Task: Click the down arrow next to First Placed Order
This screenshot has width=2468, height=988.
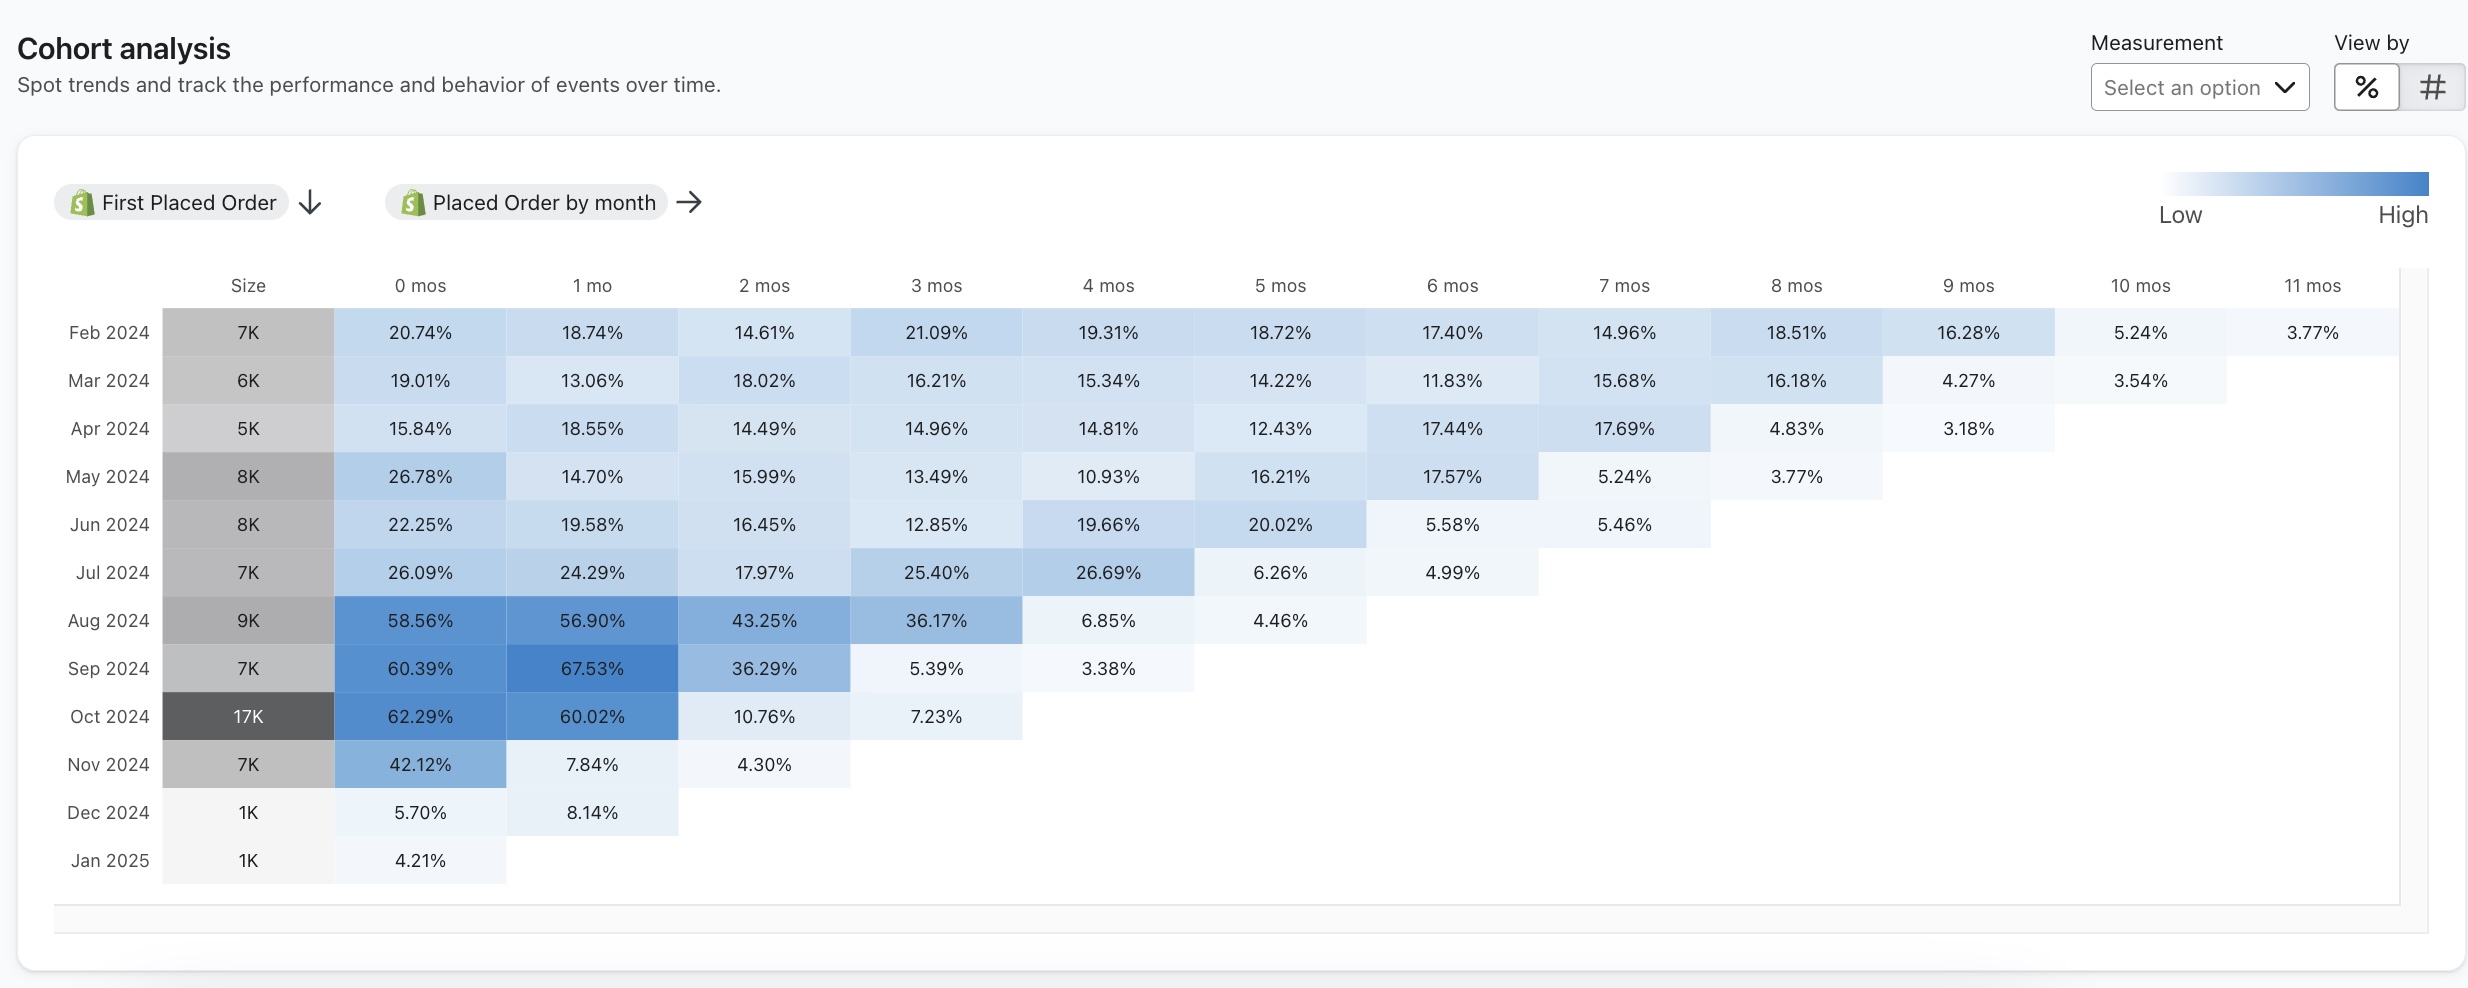Action: click(x=309, y=202)
